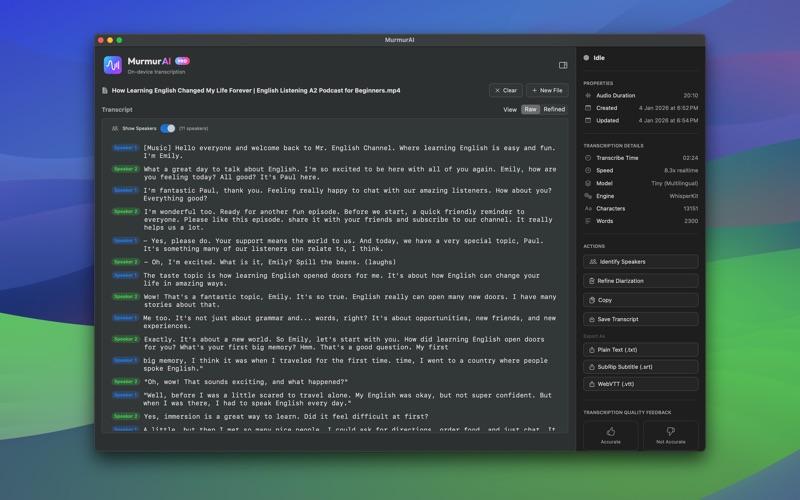This screenshot has width=800, height=500.
Task: Click the thumbs up Accurate icon
Action: pos(611,431)
